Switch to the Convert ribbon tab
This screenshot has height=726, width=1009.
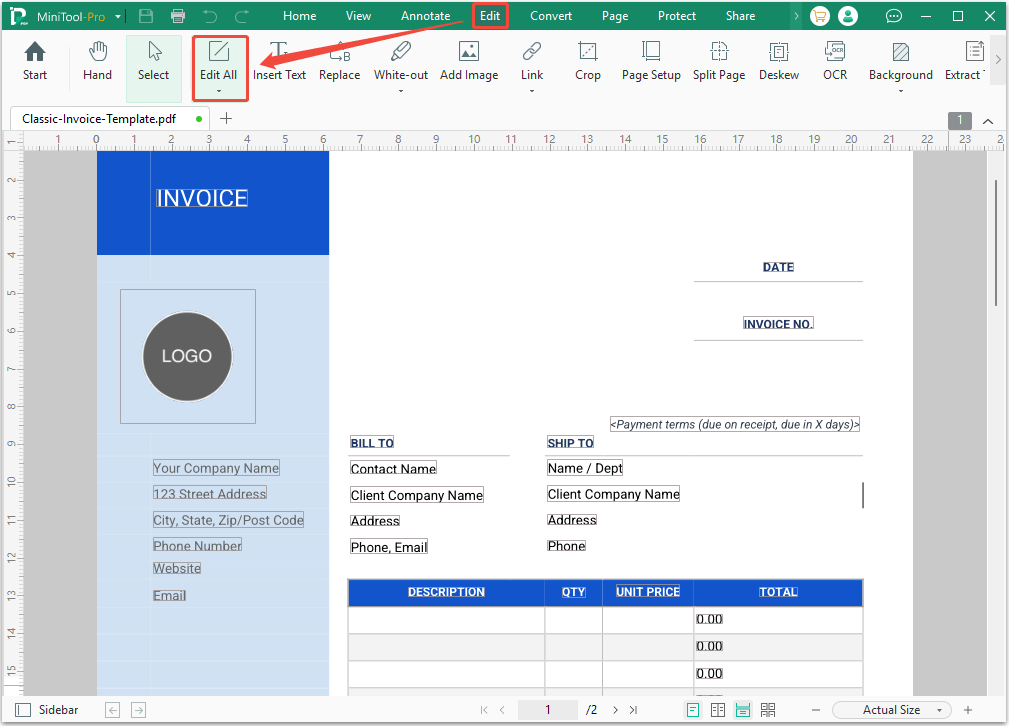(x=551, y=15)
